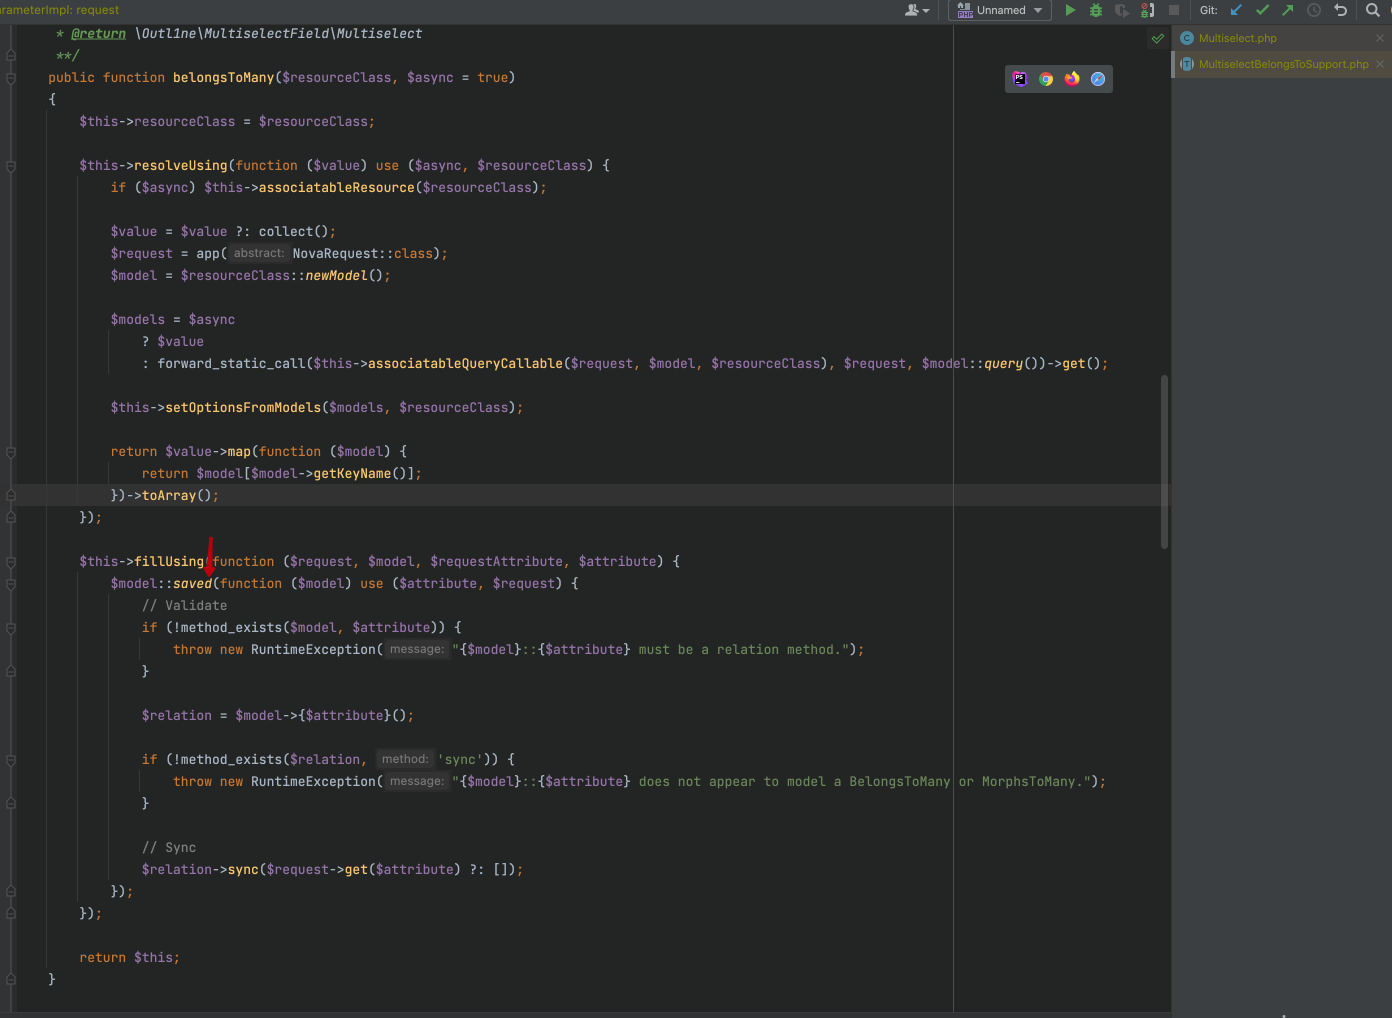Screen dimensions: 1392x1018
Task: Select the MultiselectBelongsToSupport.php tab
Action: [1283, 64]
